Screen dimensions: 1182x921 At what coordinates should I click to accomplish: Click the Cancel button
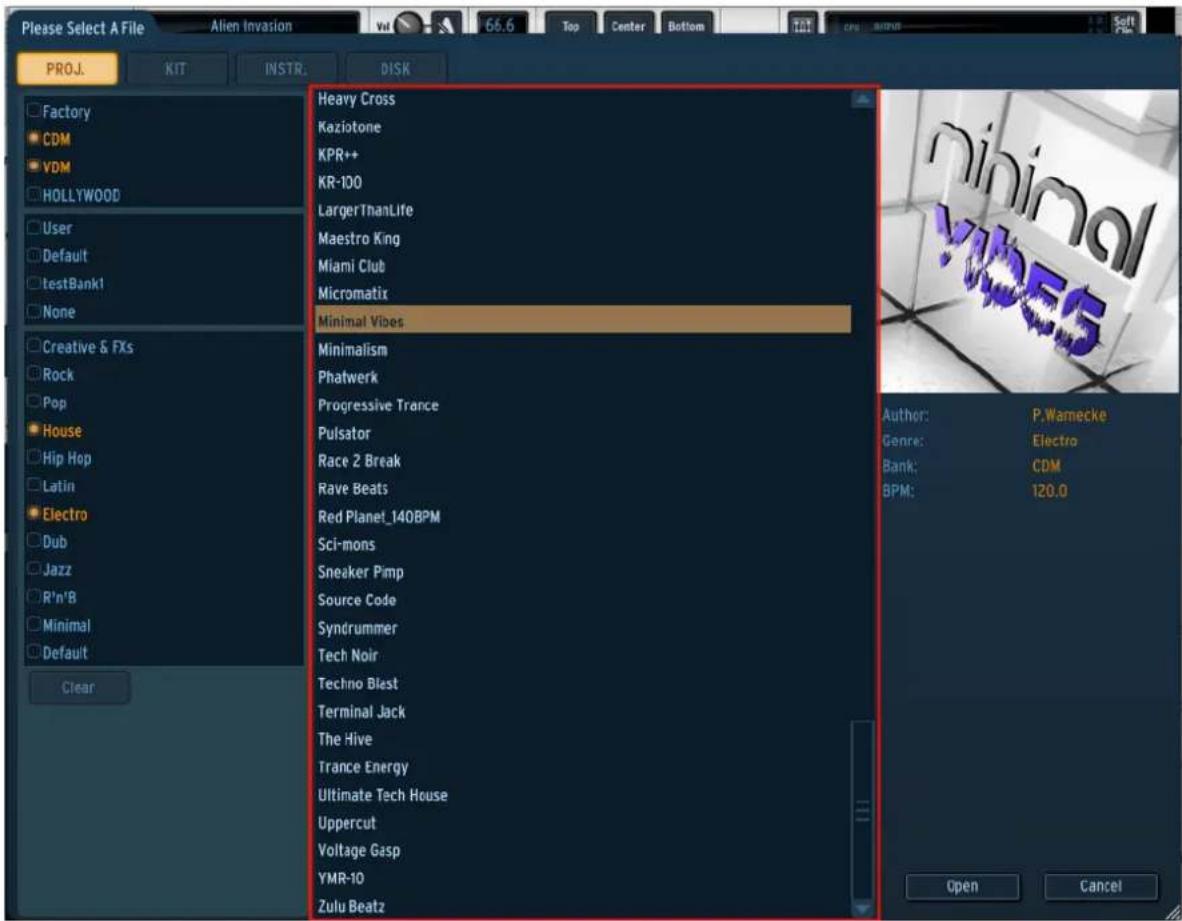1101,886
